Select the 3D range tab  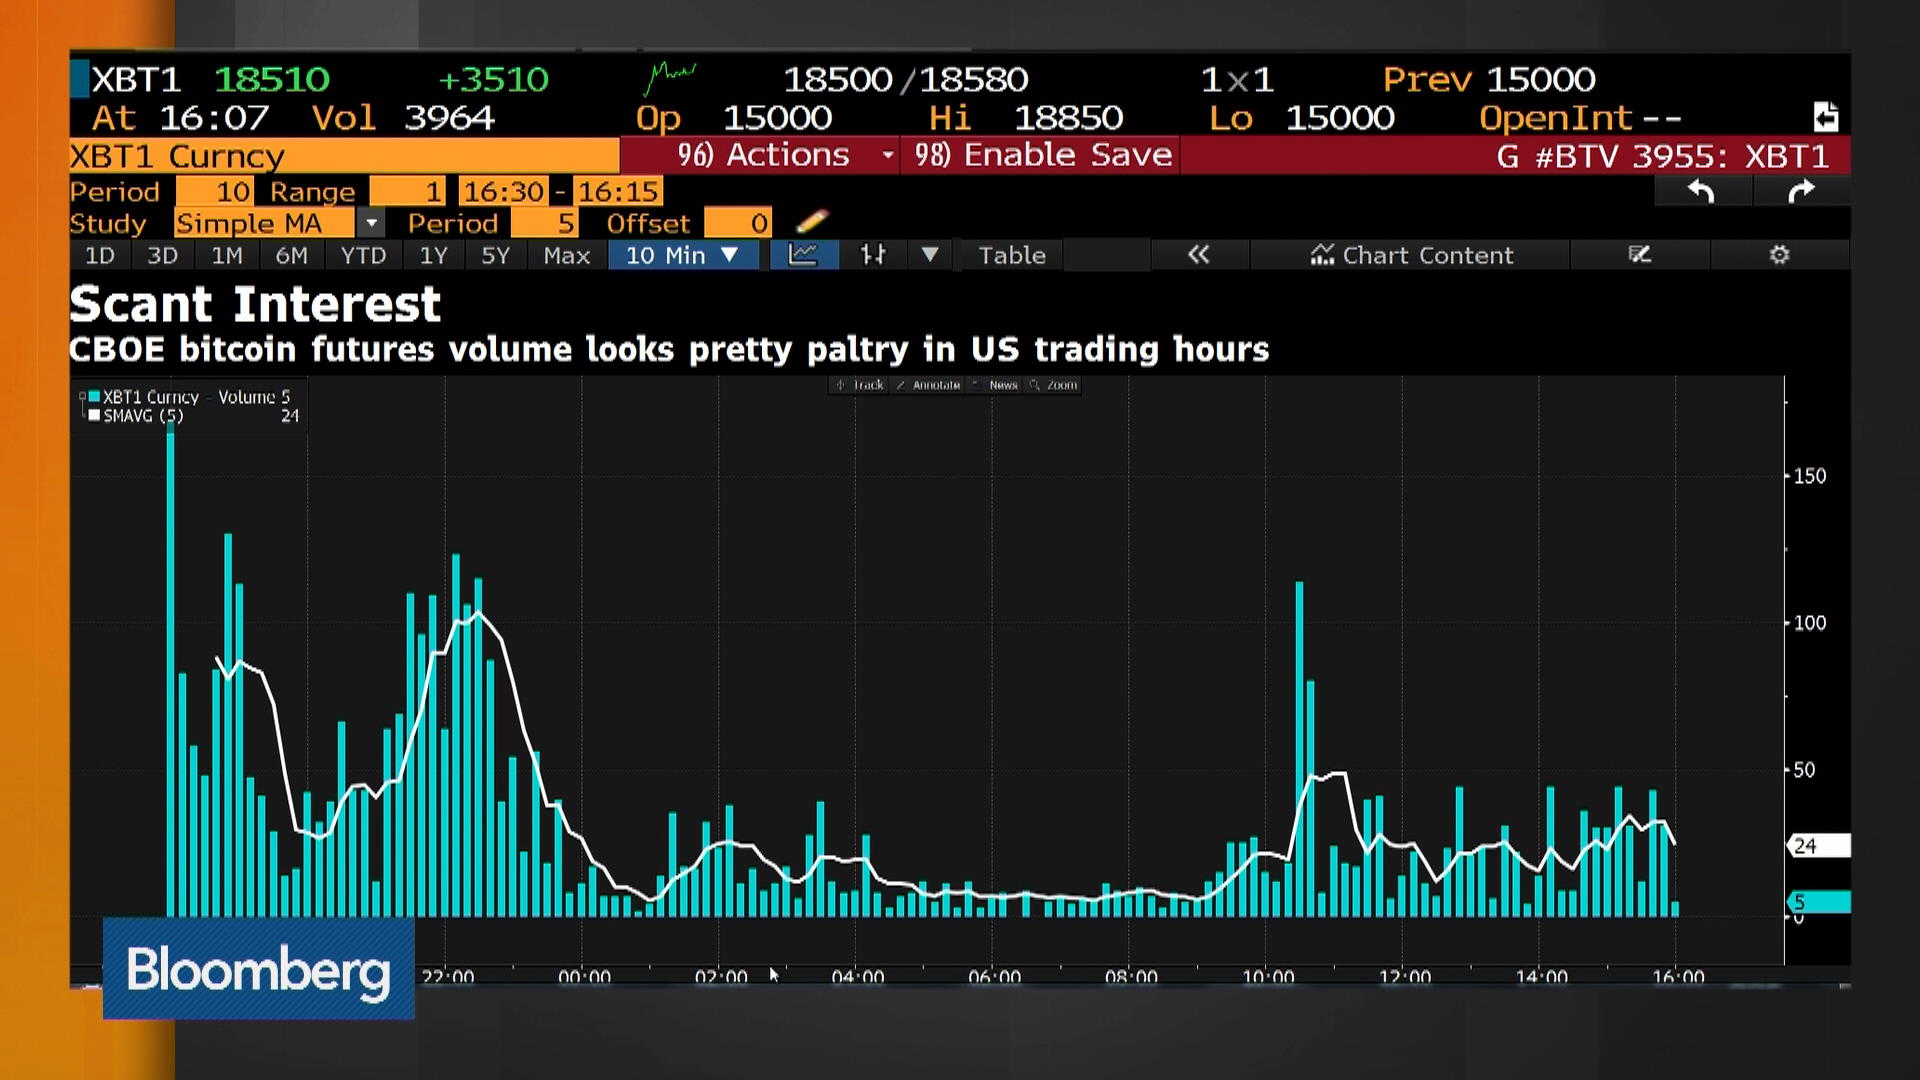162,255
